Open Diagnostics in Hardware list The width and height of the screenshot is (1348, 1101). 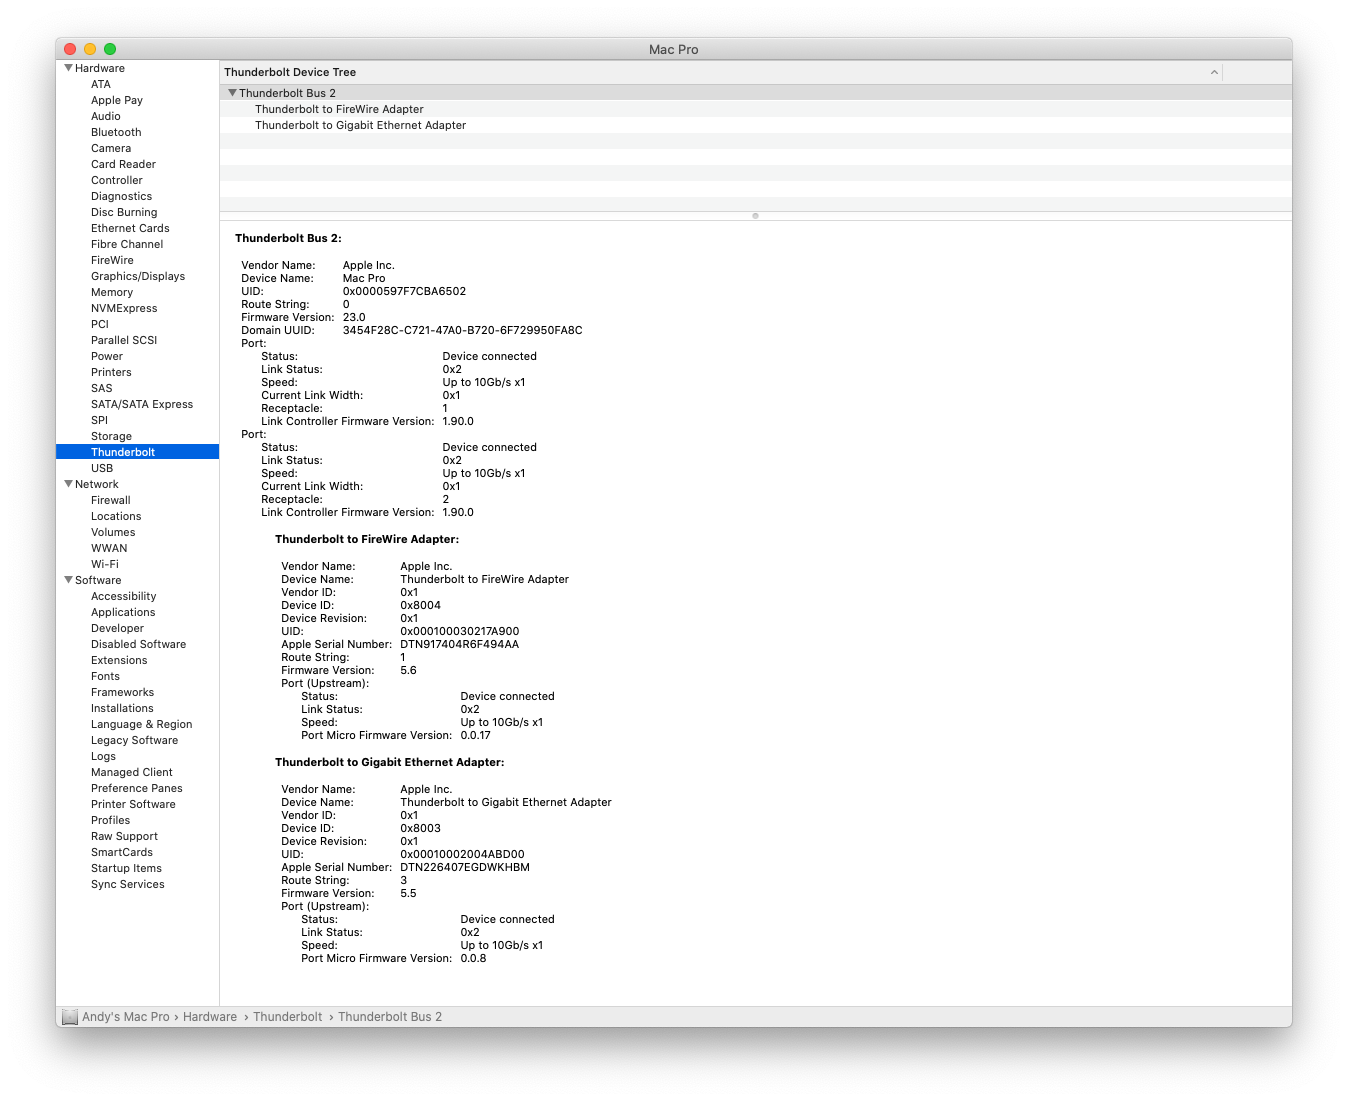[x=122, y=196]
